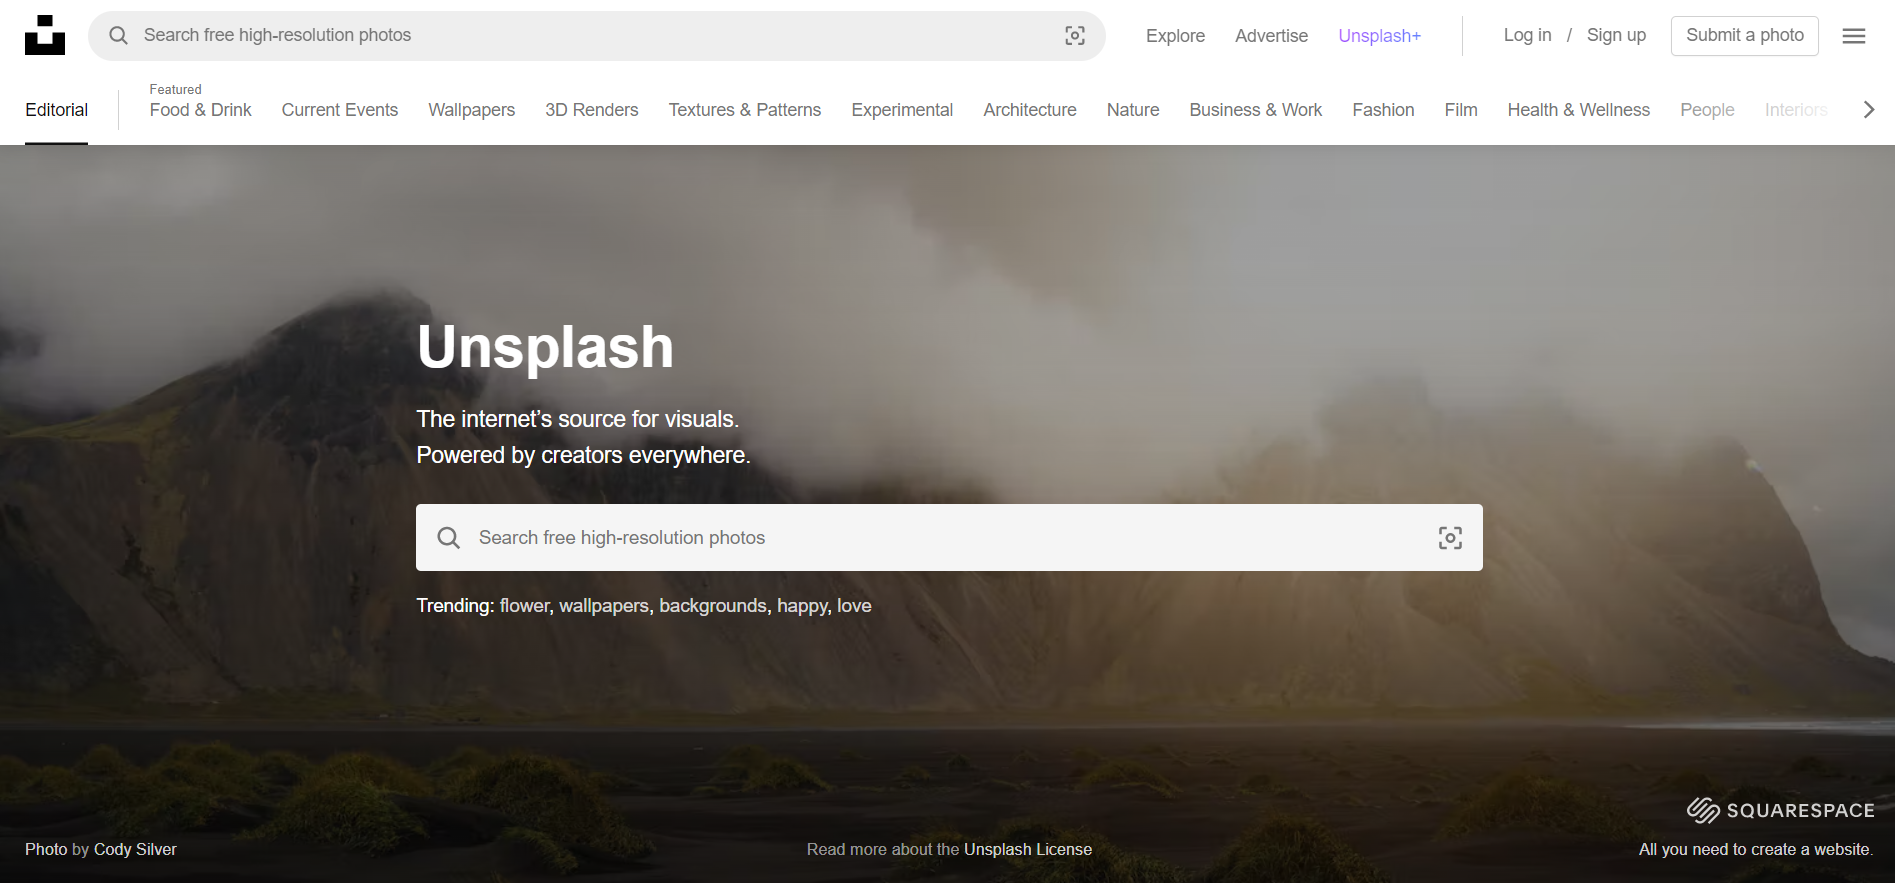Search trending term love

[854, 606]
